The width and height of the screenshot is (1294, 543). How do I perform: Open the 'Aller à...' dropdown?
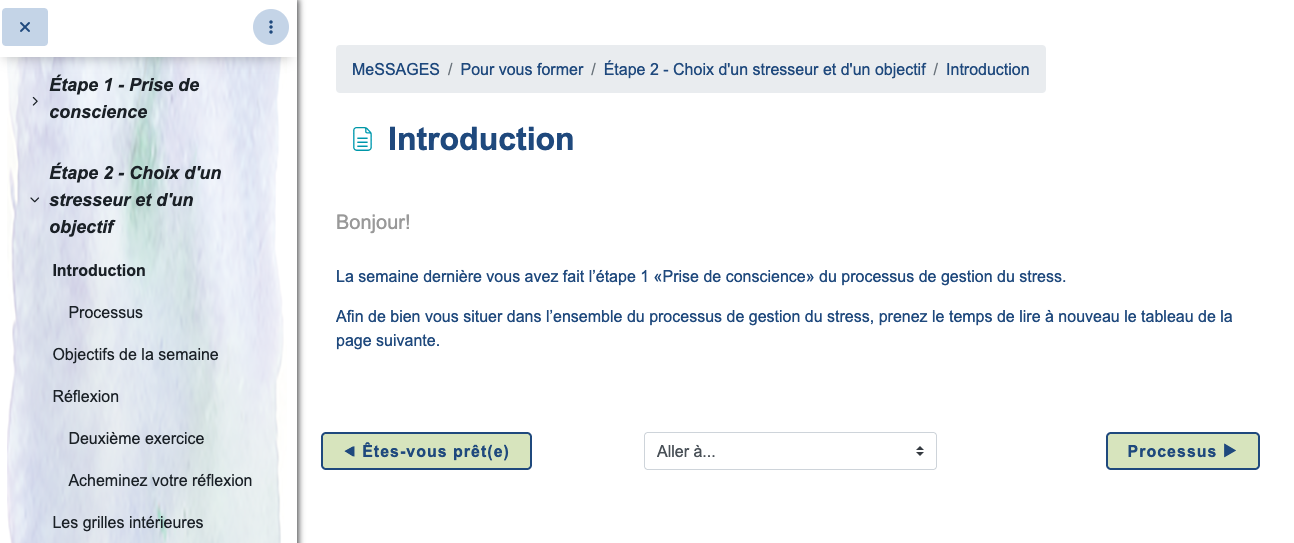pos(790,451)
